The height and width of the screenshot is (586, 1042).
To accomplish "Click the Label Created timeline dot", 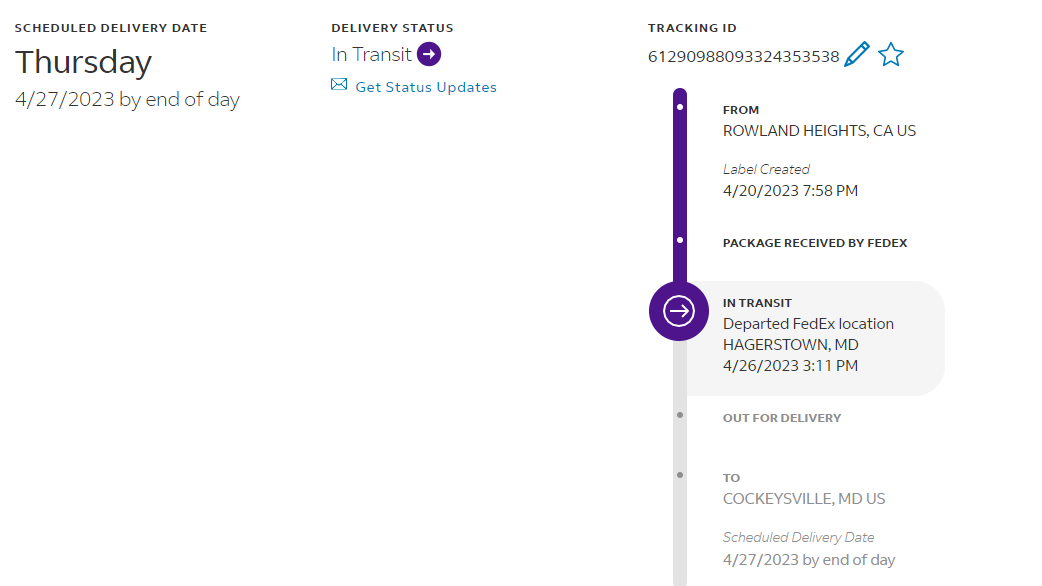I will point(680,106).
